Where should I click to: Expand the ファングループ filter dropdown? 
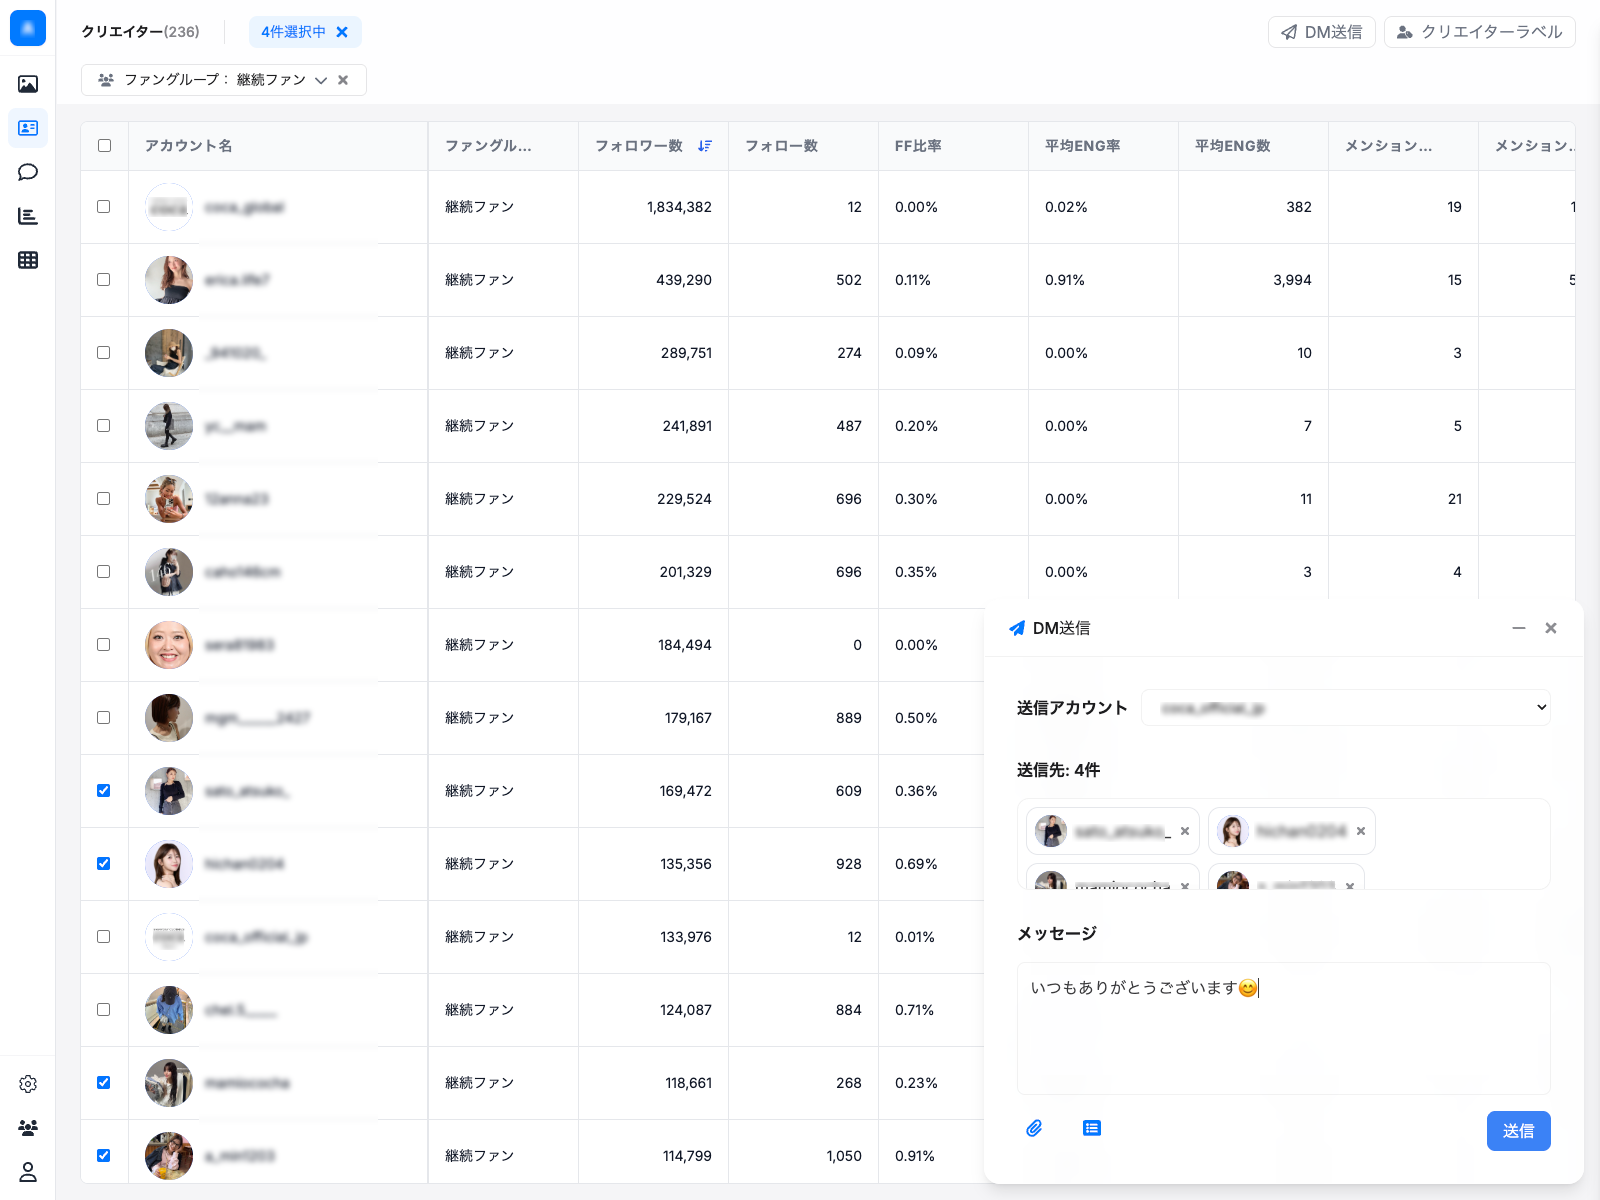coord(321,80)
